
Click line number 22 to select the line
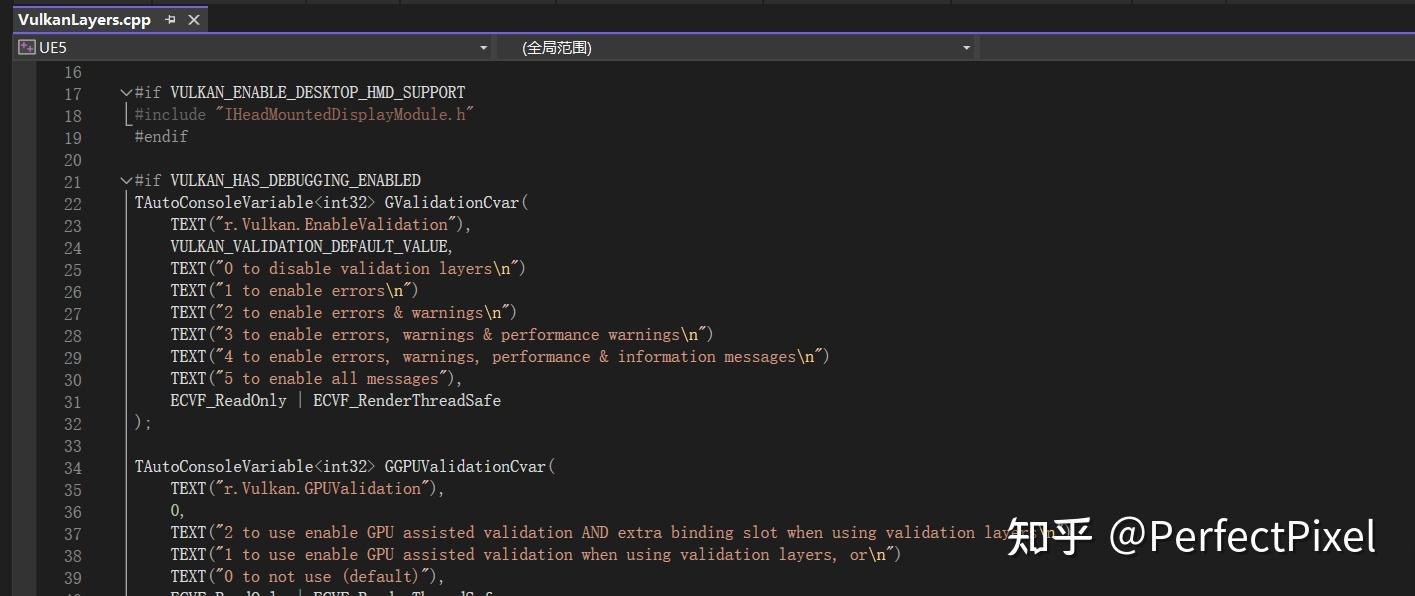pyautogui.click(x=72, y=202)
